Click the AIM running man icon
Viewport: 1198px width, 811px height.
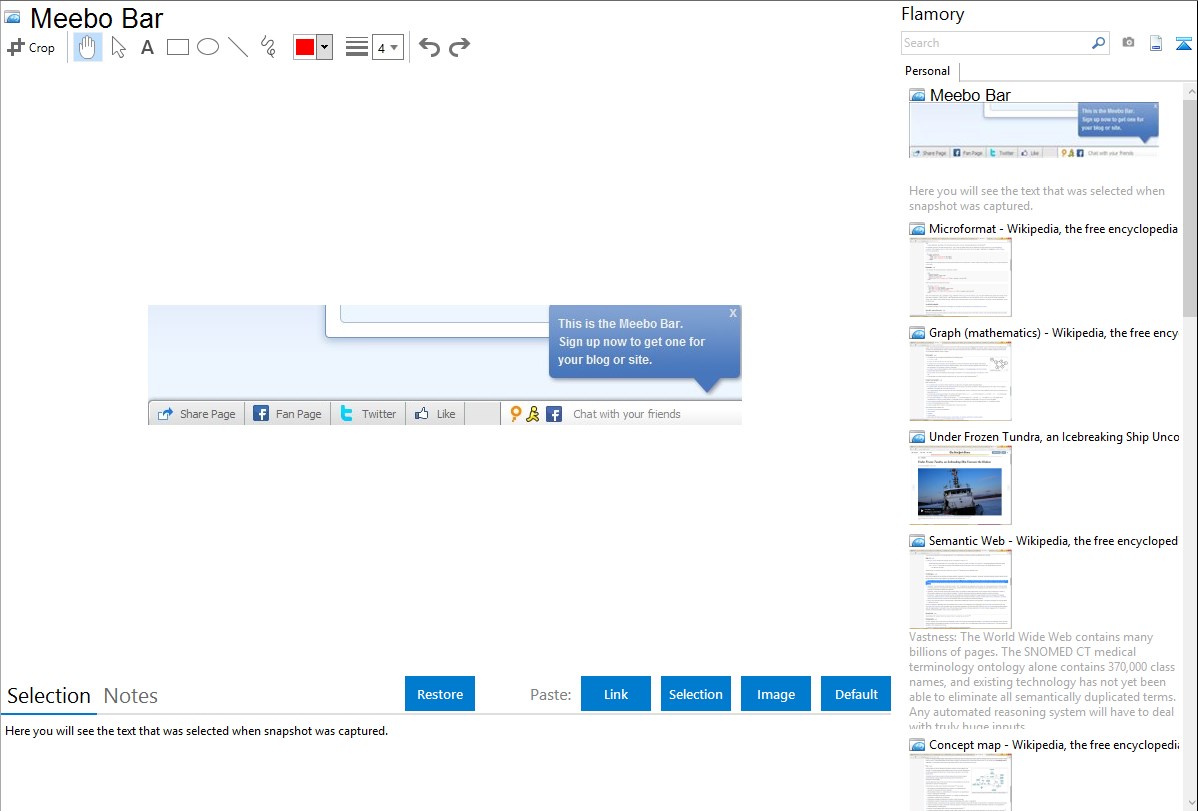click(x=533, y=414)
